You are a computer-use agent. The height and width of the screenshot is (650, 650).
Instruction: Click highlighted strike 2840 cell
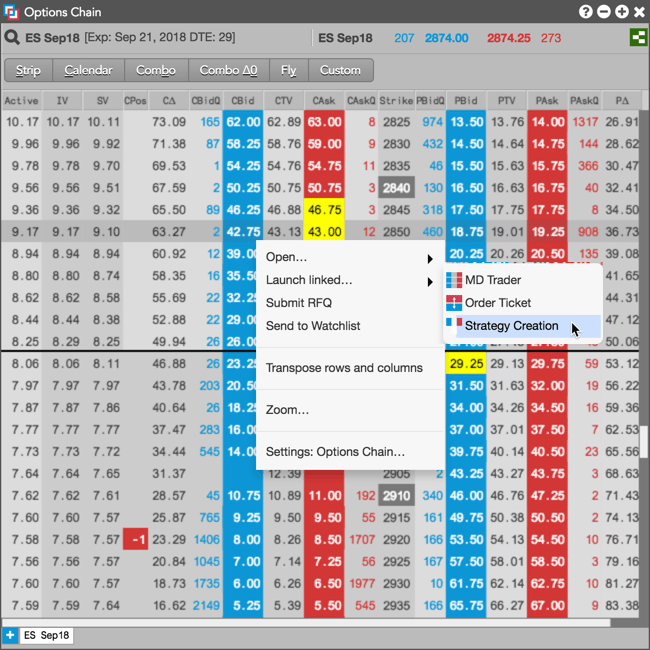(396, 188)
